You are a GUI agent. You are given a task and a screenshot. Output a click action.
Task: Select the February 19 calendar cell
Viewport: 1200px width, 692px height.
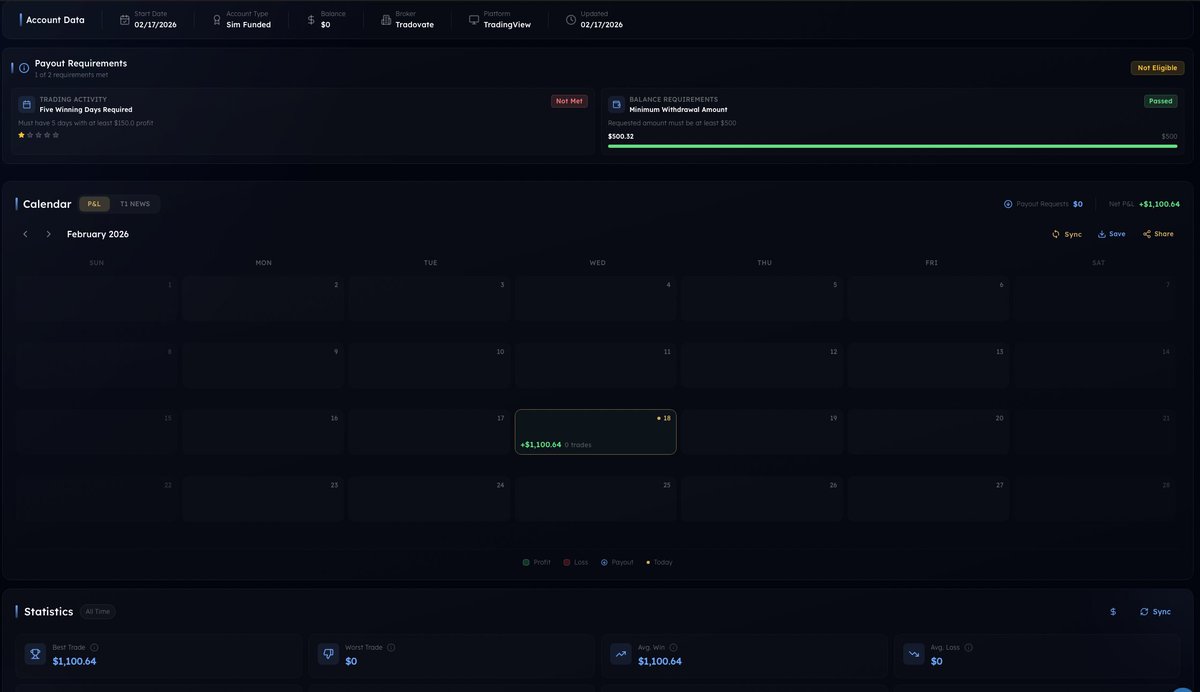[763, 432]
